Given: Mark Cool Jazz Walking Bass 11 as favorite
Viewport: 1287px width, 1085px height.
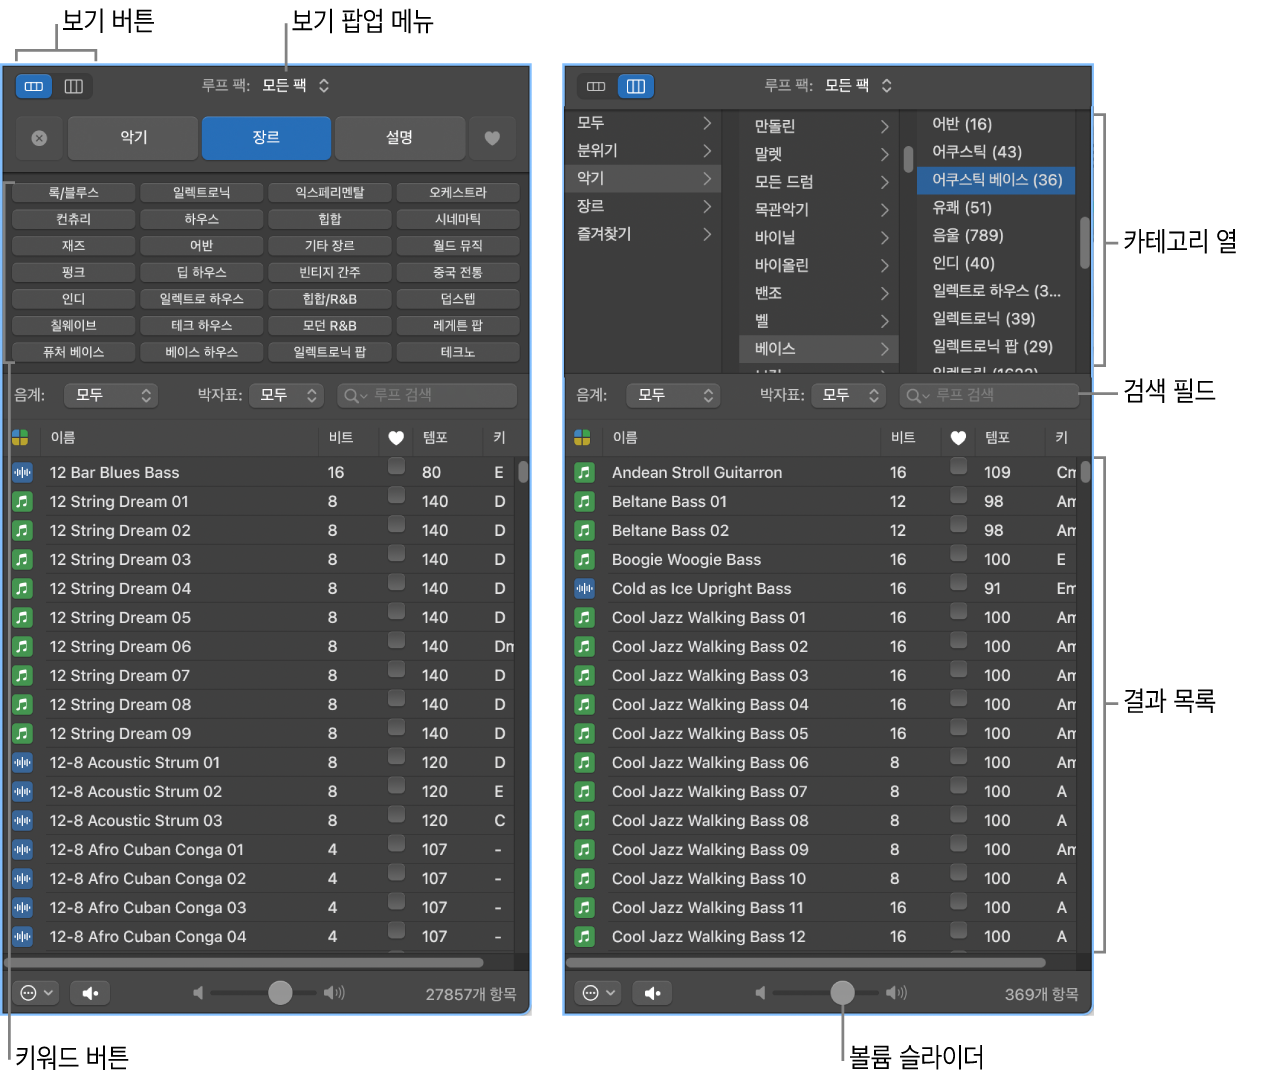Looking at the screenshot, I should [x=958, y=901].
